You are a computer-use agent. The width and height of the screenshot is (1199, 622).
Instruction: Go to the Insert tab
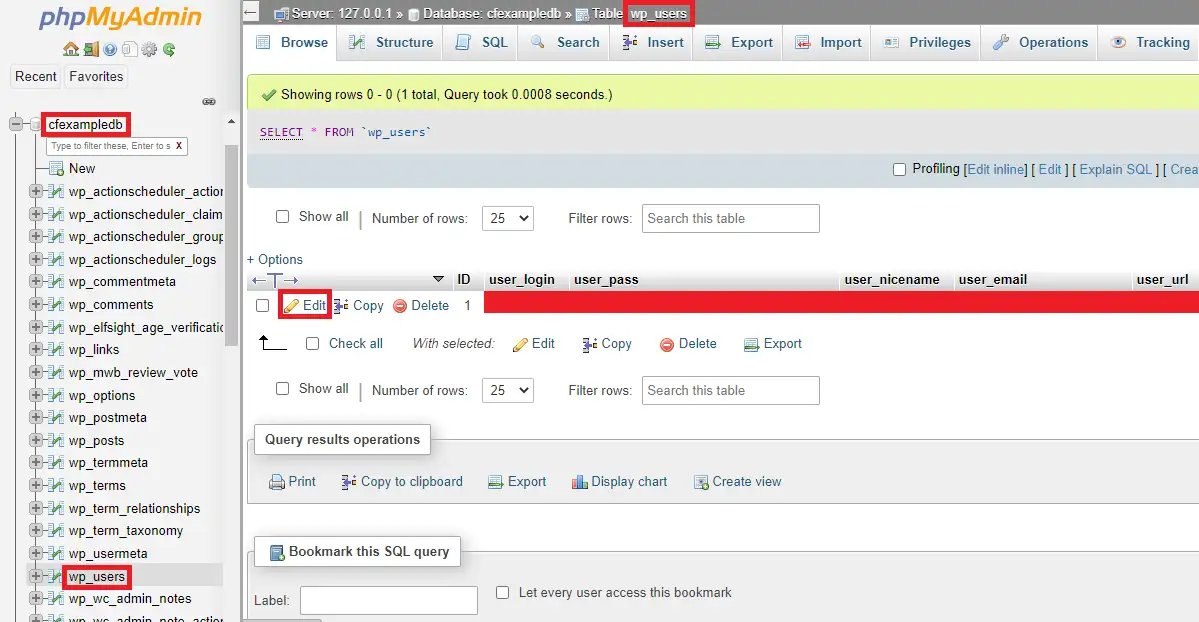coord(652,43)
